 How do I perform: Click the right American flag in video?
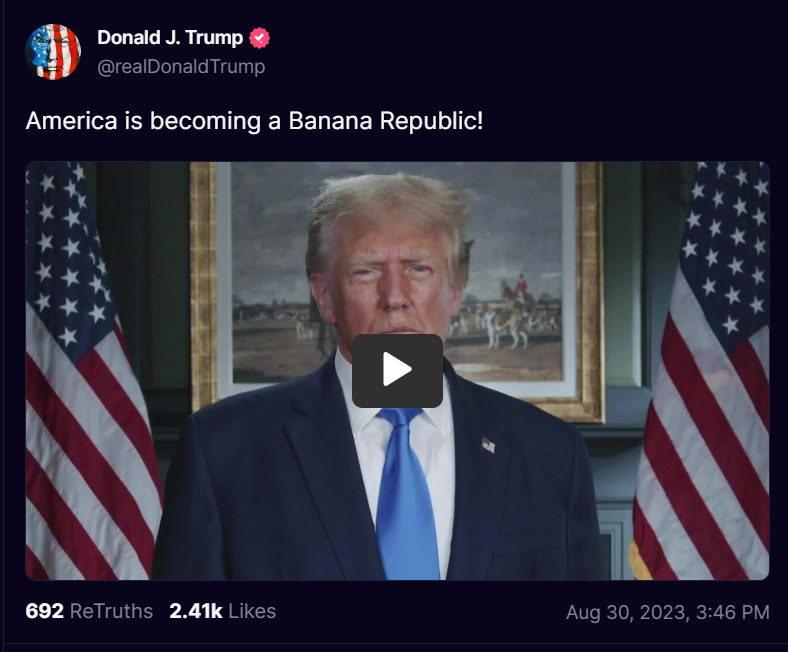pyautogui.click(x=704, y=372)
